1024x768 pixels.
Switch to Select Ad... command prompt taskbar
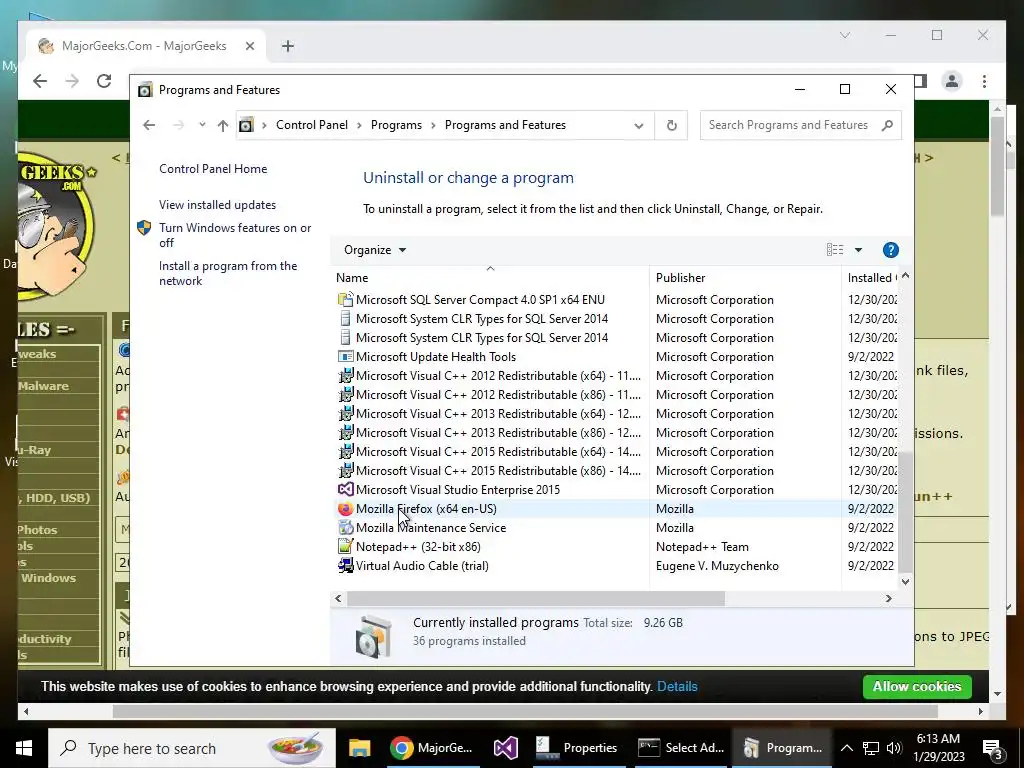point(680,748)
